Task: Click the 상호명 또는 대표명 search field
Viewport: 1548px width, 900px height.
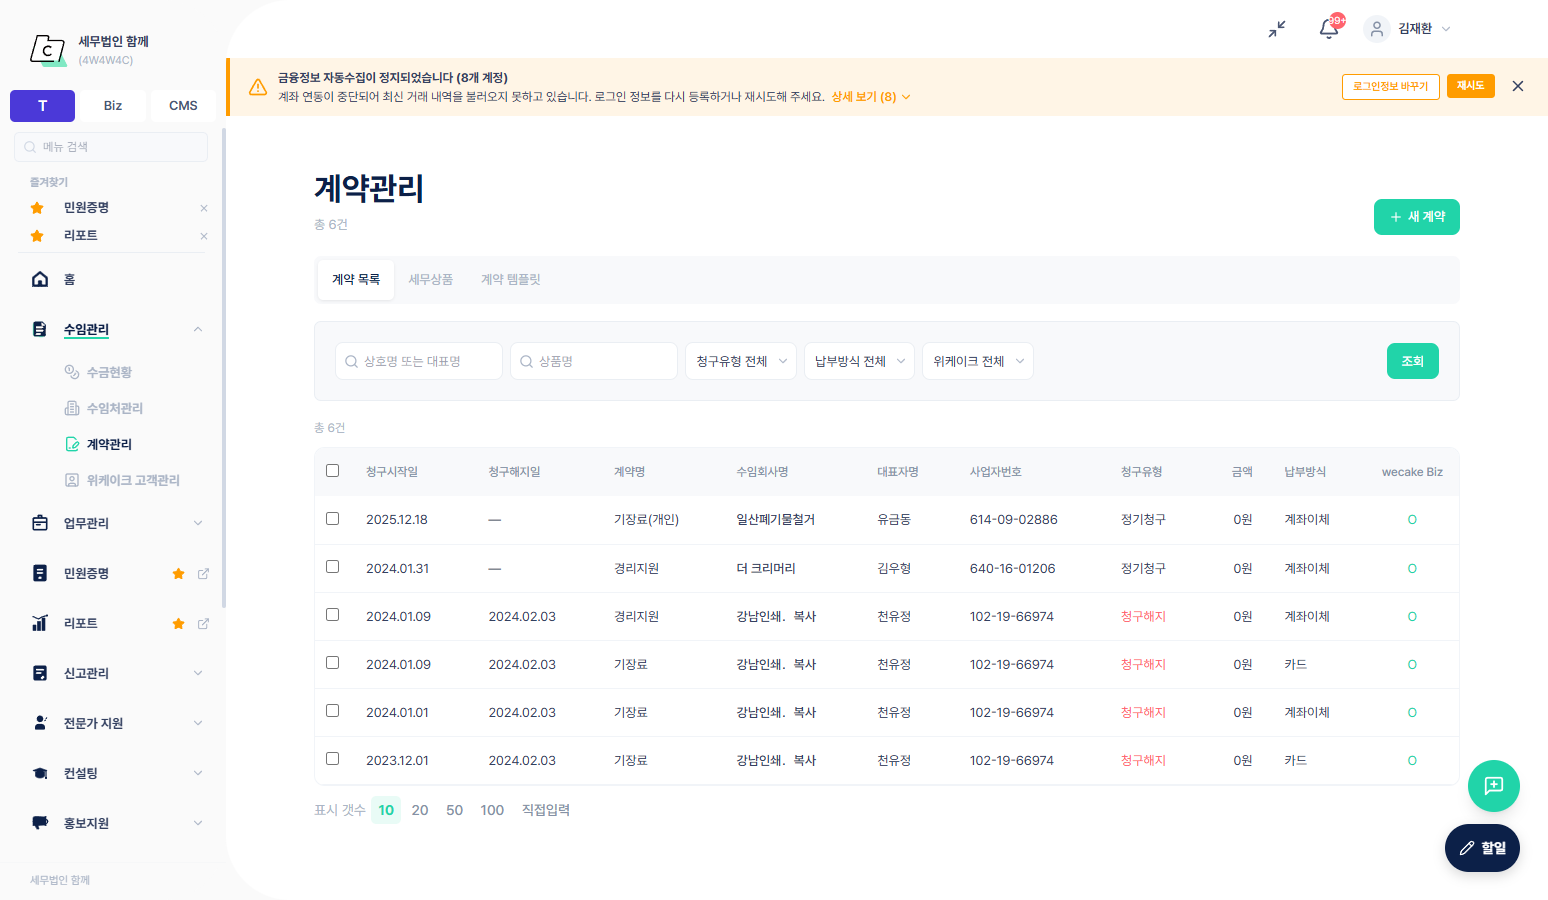Action: tap(419, 361)
